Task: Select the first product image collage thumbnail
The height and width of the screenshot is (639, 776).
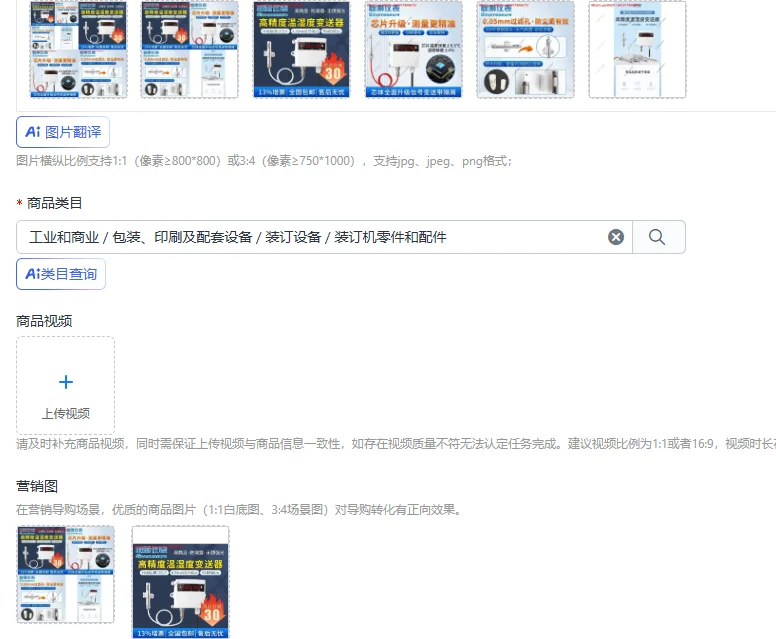Action: 79,49
